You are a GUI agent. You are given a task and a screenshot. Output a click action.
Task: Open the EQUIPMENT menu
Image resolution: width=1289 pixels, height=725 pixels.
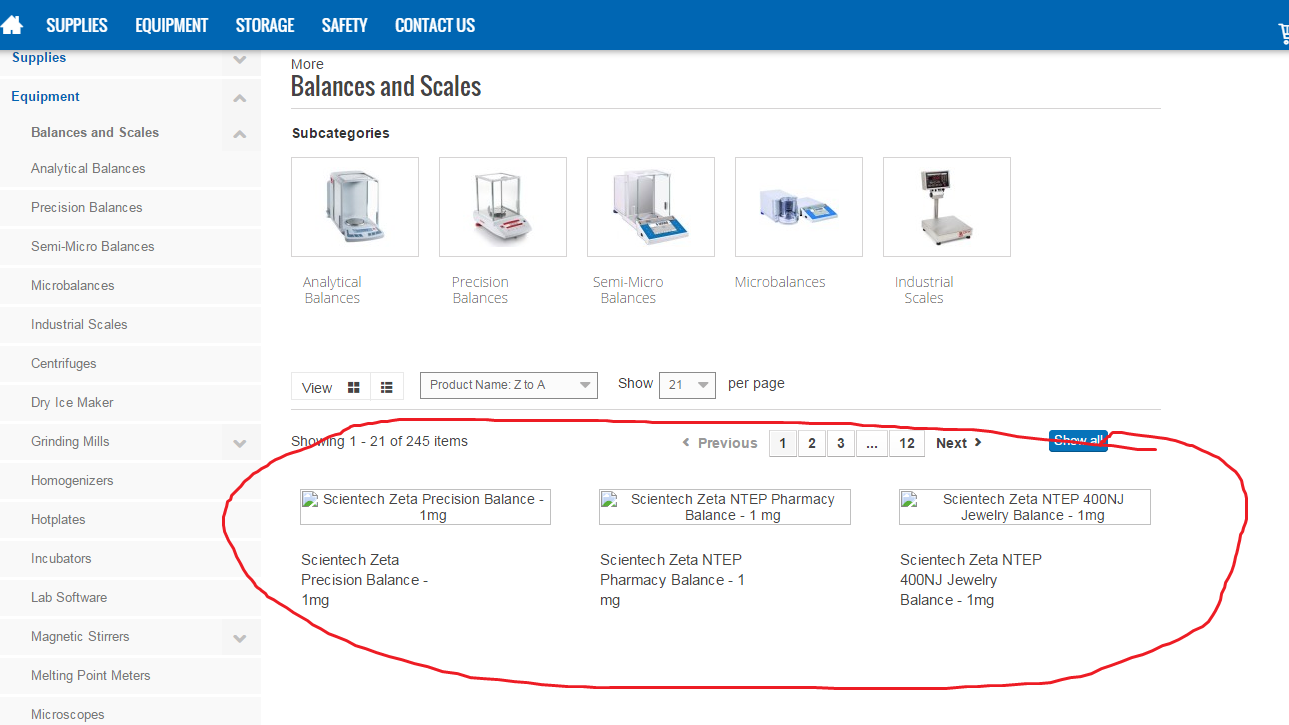point(172,25)
